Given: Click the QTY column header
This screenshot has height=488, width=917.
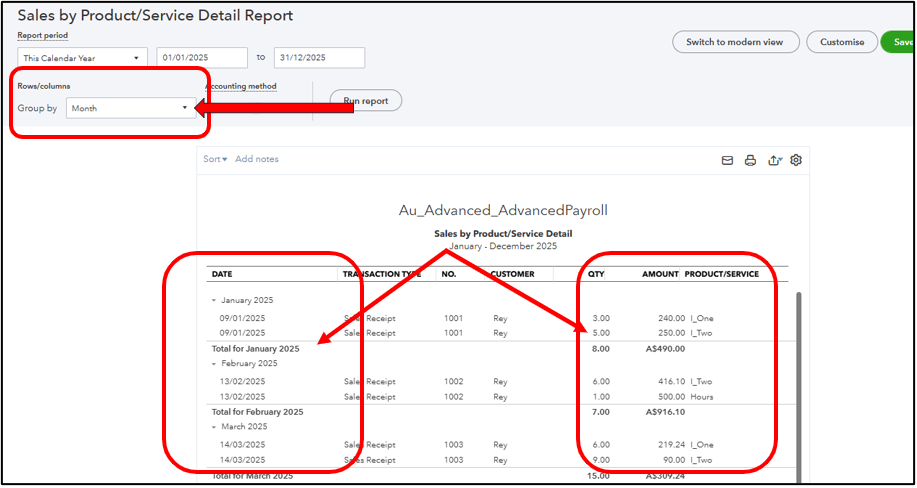Looking at the screenshot, I should click(596, 274).
